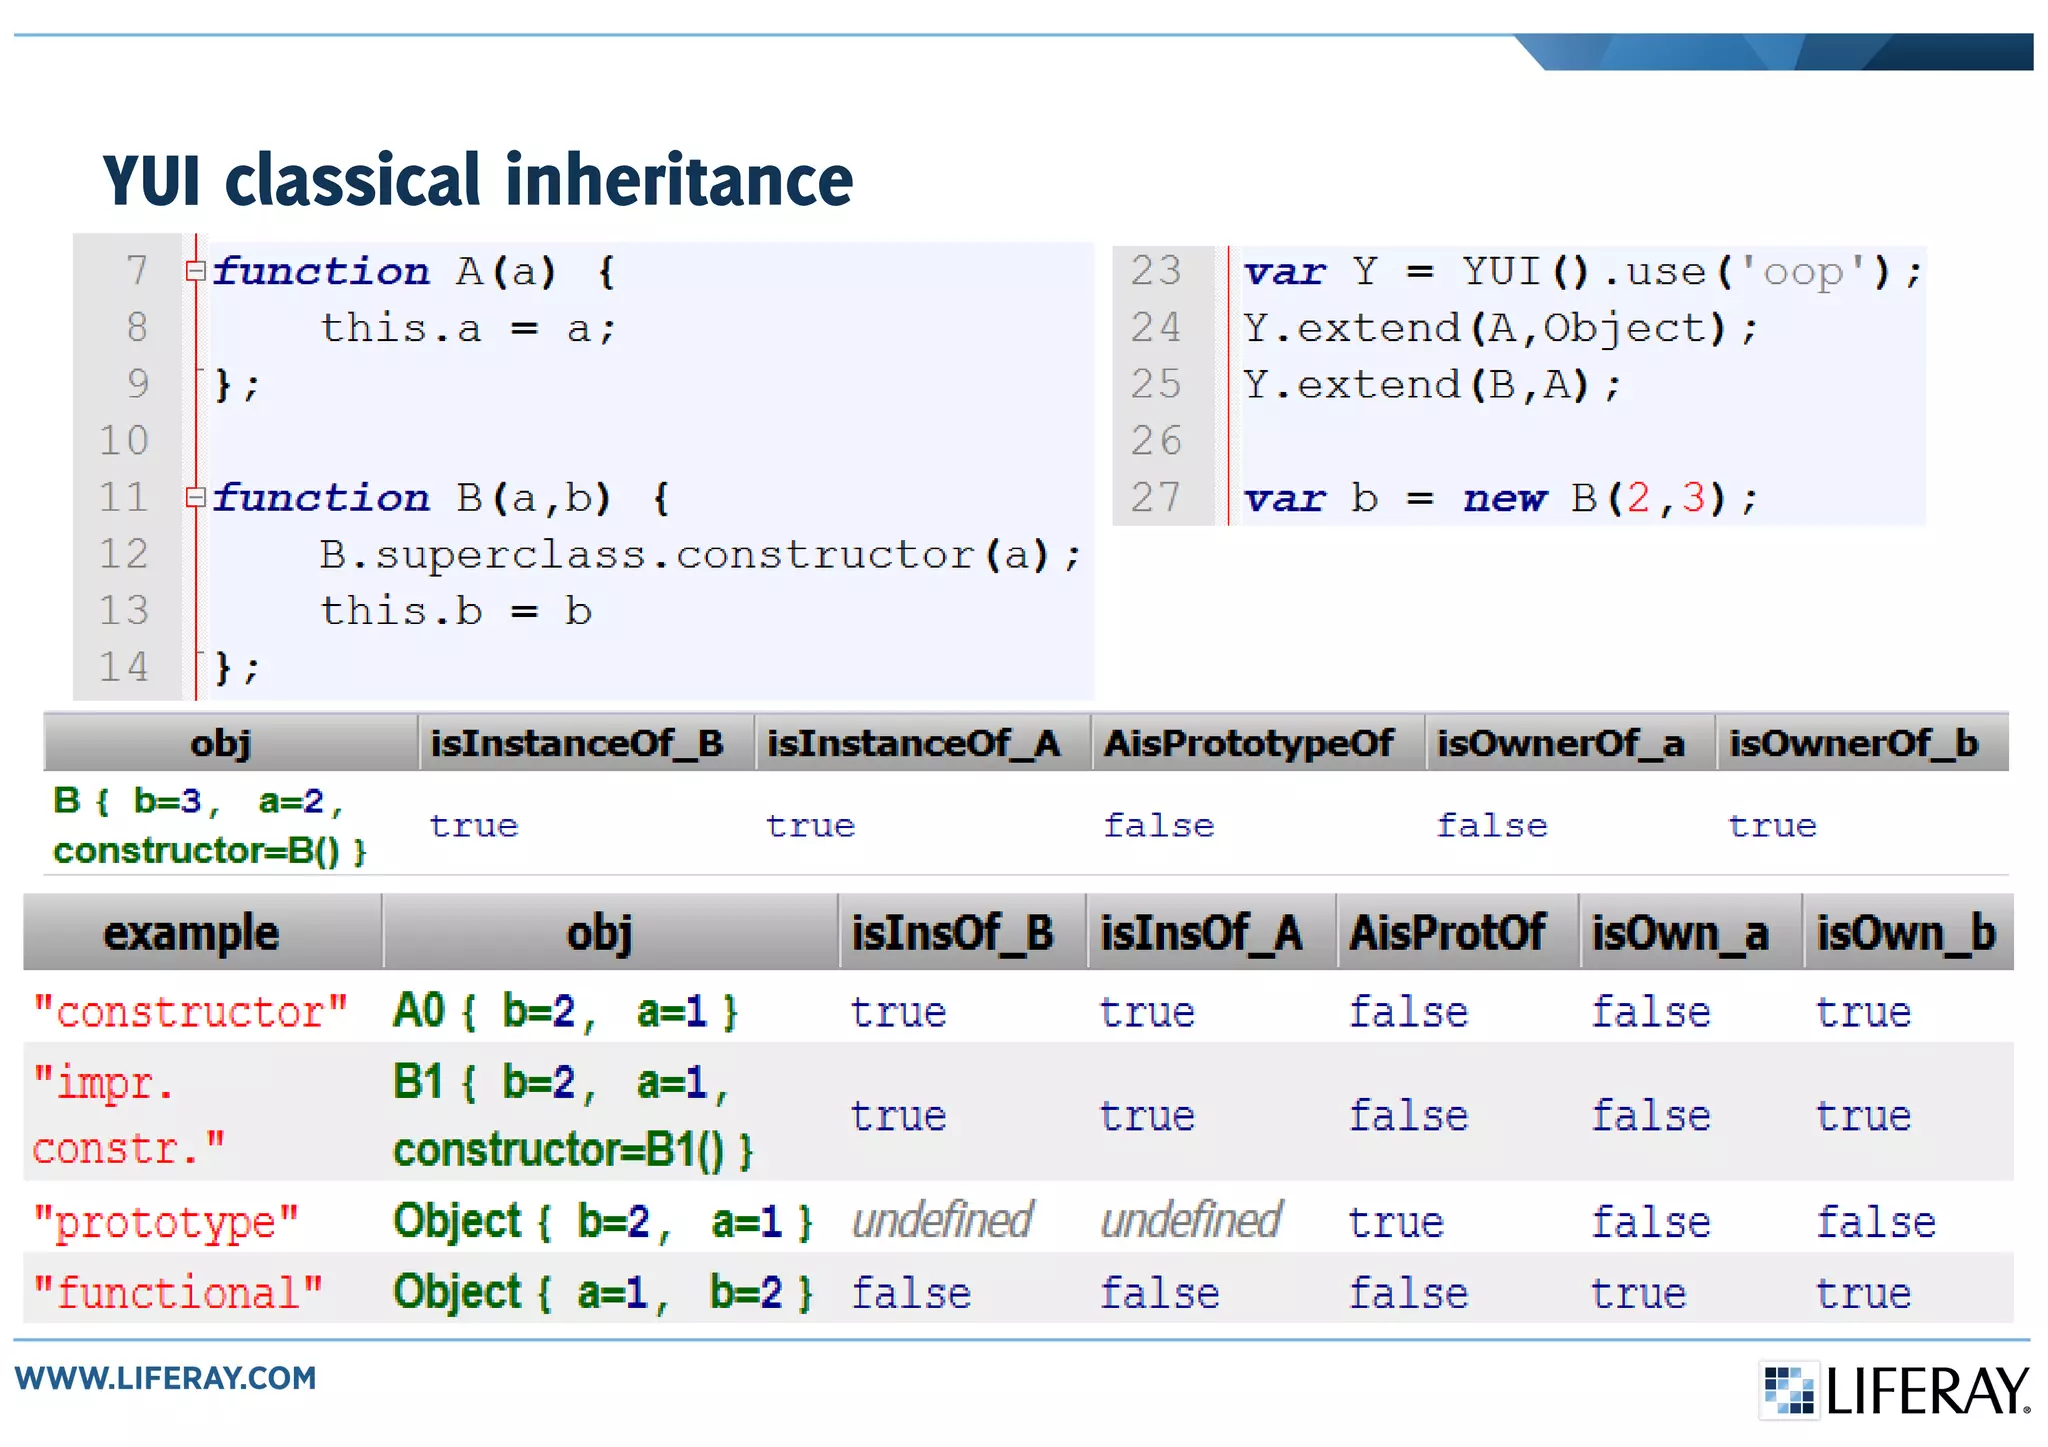
Task: Click the isOwnerOf_a column header
Action: (x=1561, y=744)
